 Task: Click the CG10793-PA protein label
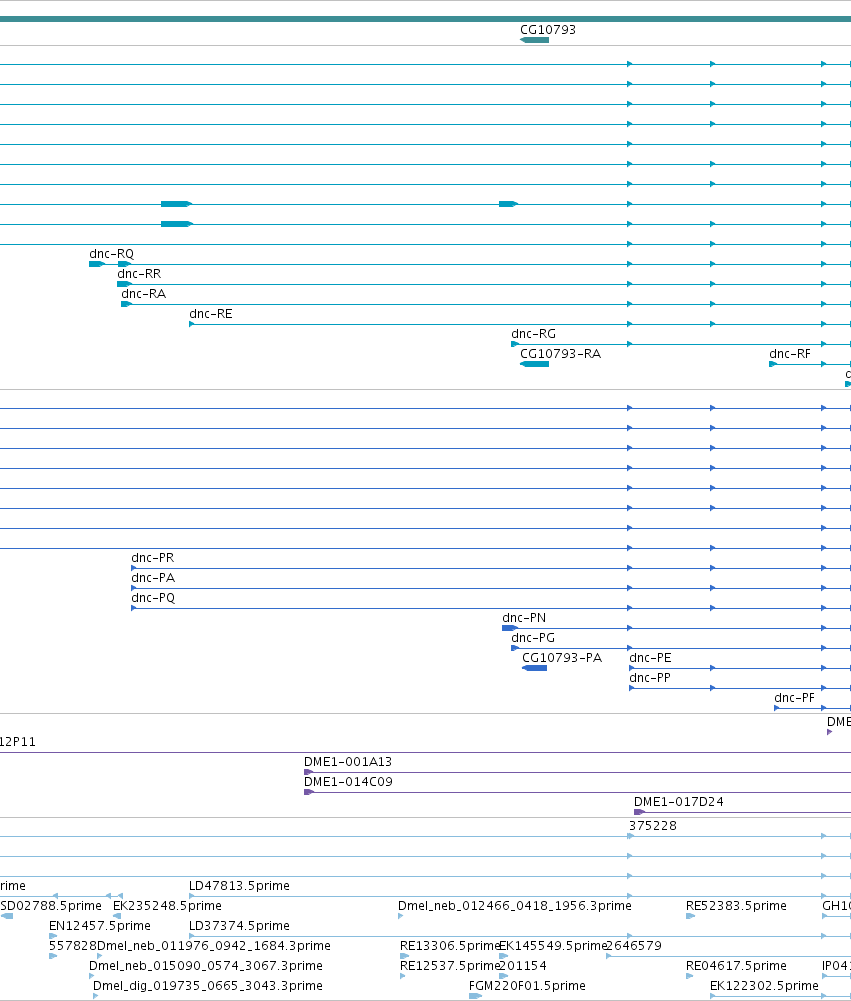(x=562, y=658)
